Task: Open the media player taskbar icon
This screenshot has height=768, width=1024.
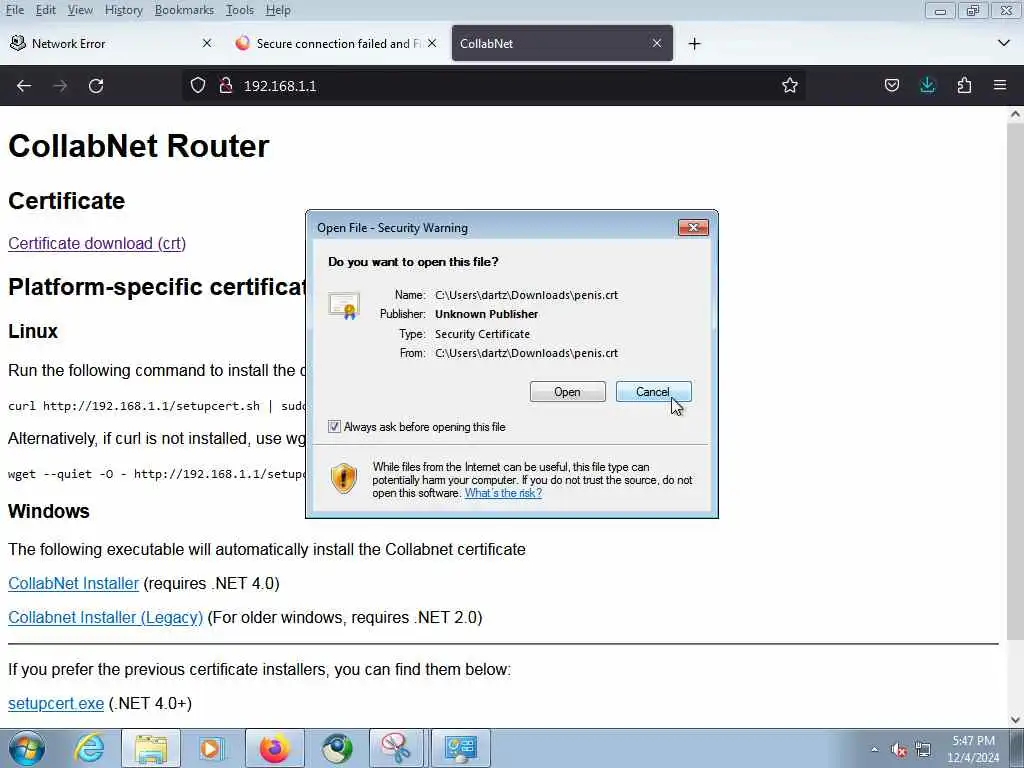Action: (x=212, y=748)
